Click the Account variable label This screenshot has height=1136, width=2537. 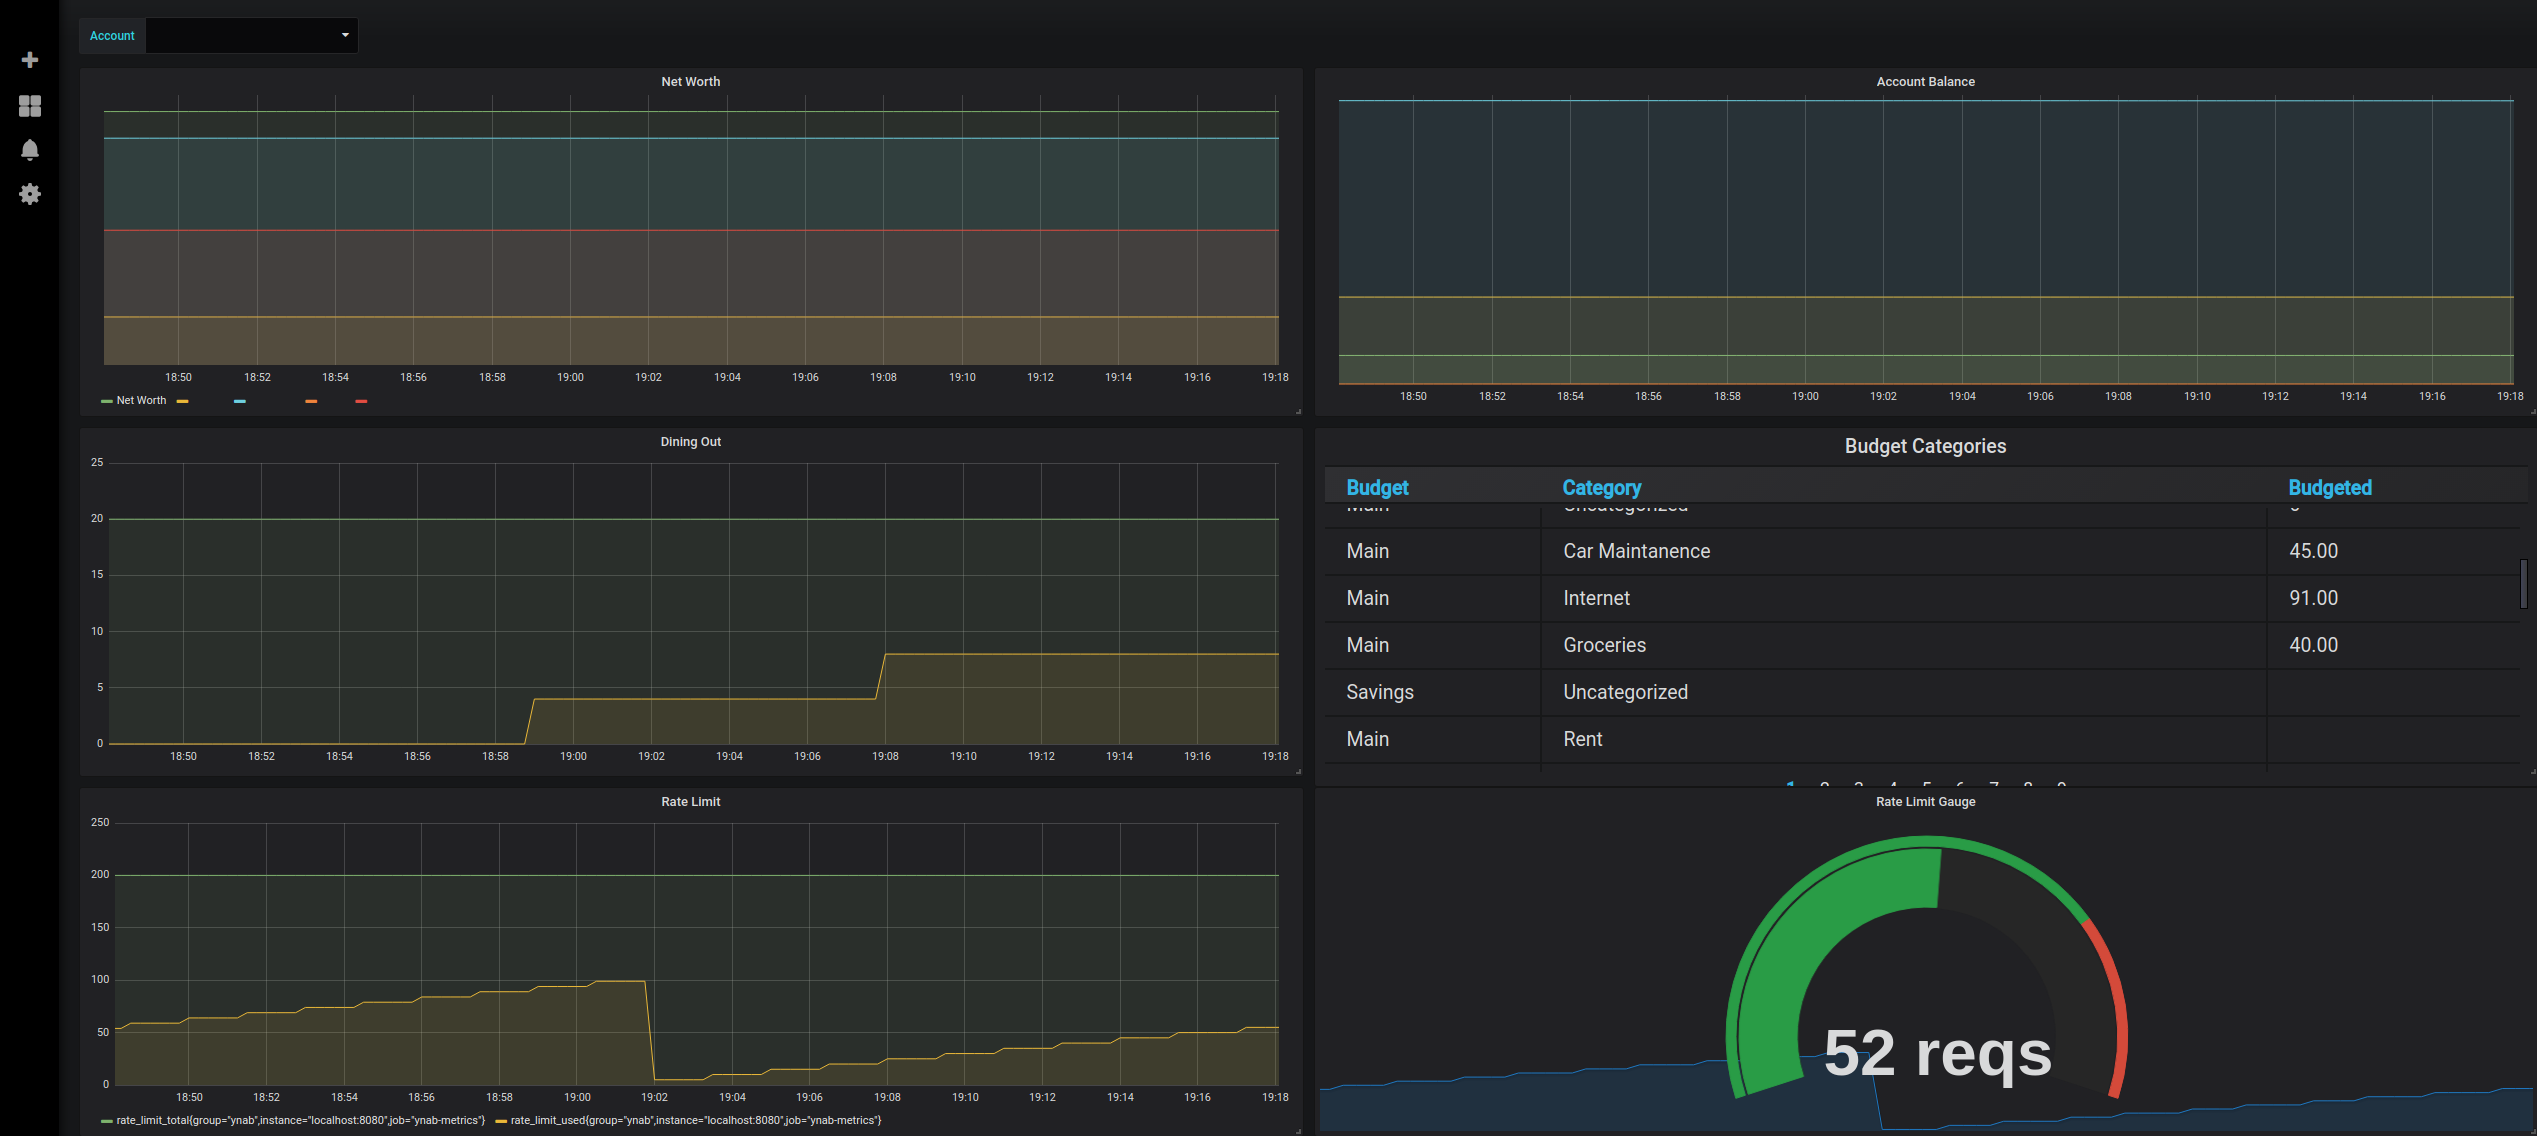coord(112,36)
